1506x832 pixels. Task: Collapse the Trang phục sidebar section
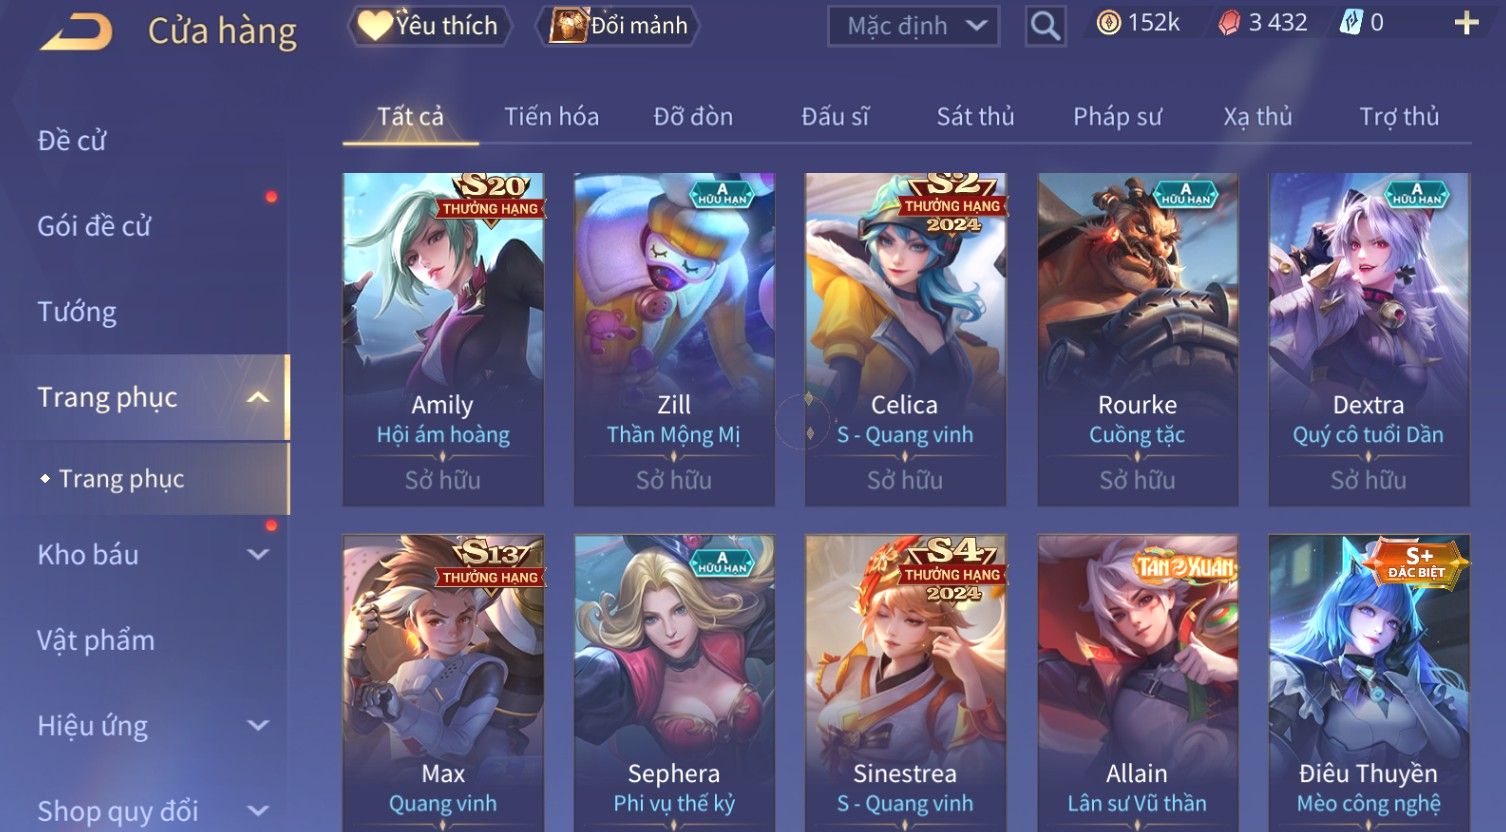click(258, 398)
